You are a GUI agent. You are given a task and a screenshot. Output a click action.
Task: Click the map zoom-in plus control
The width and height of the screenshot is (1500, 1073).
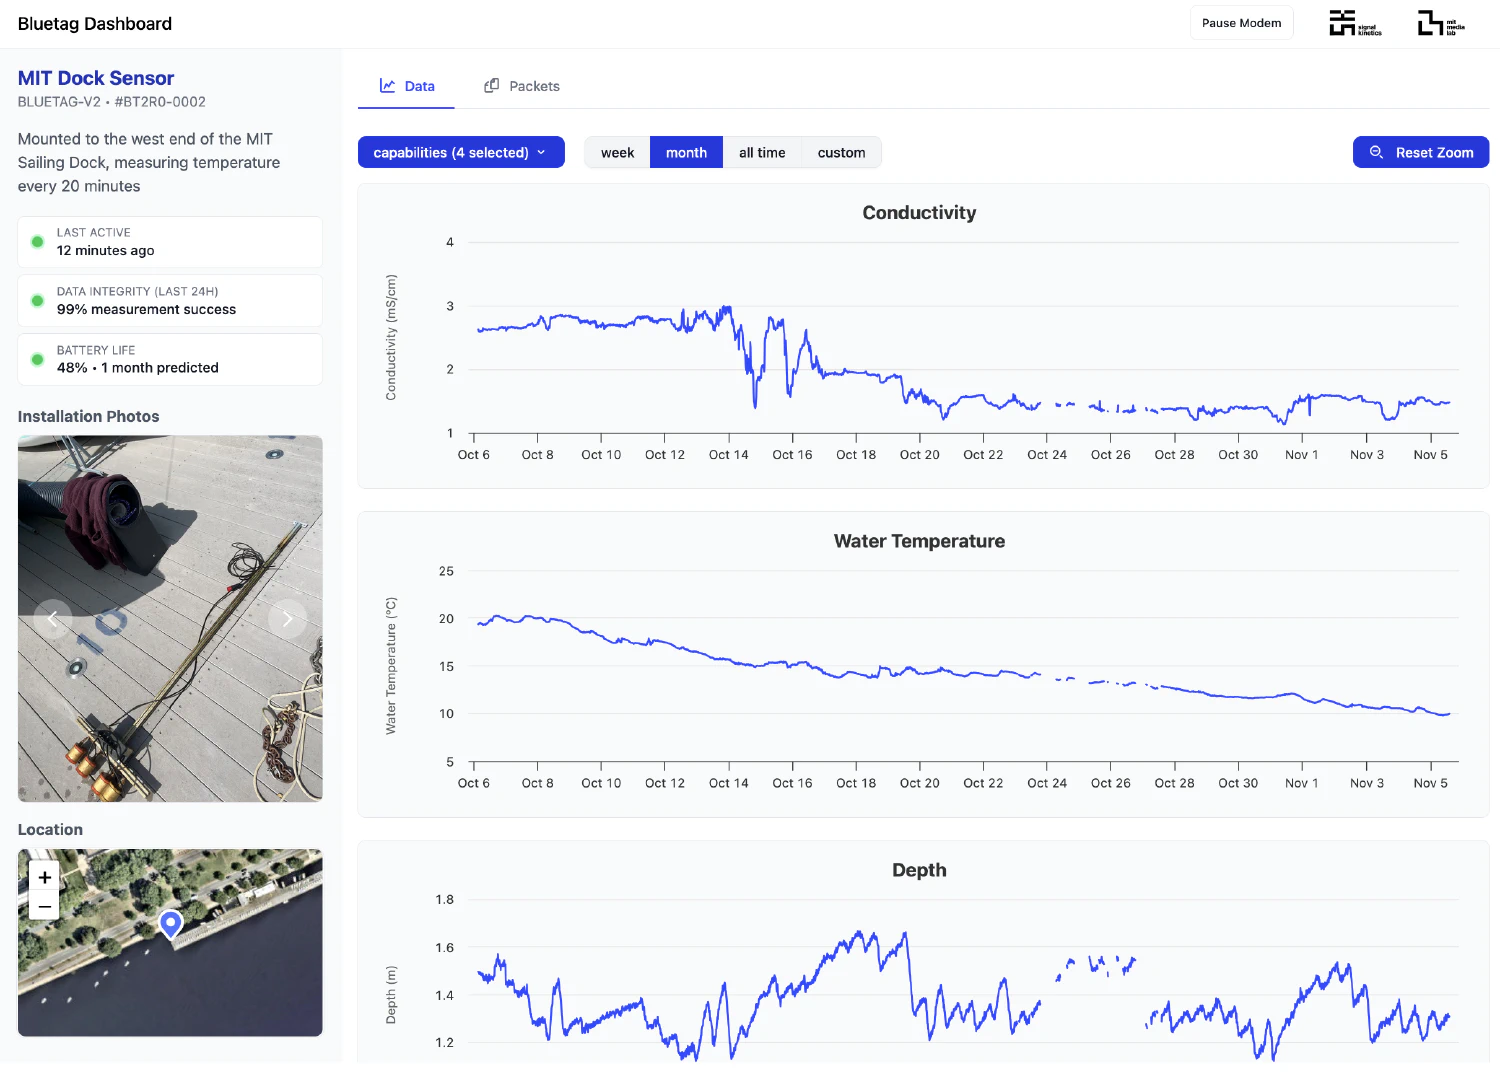44,876
